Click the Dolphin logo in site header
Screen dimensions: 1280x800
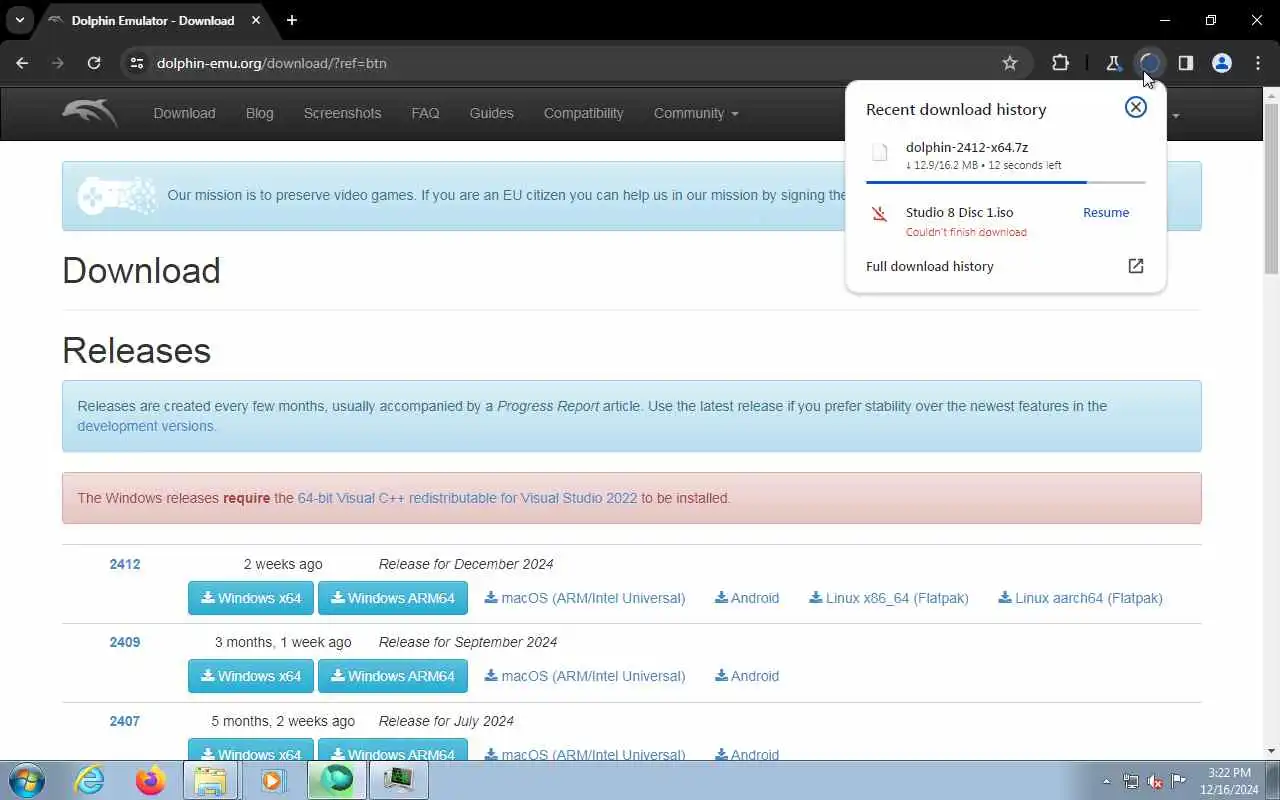pyautogui.click(x=90, y=113)
